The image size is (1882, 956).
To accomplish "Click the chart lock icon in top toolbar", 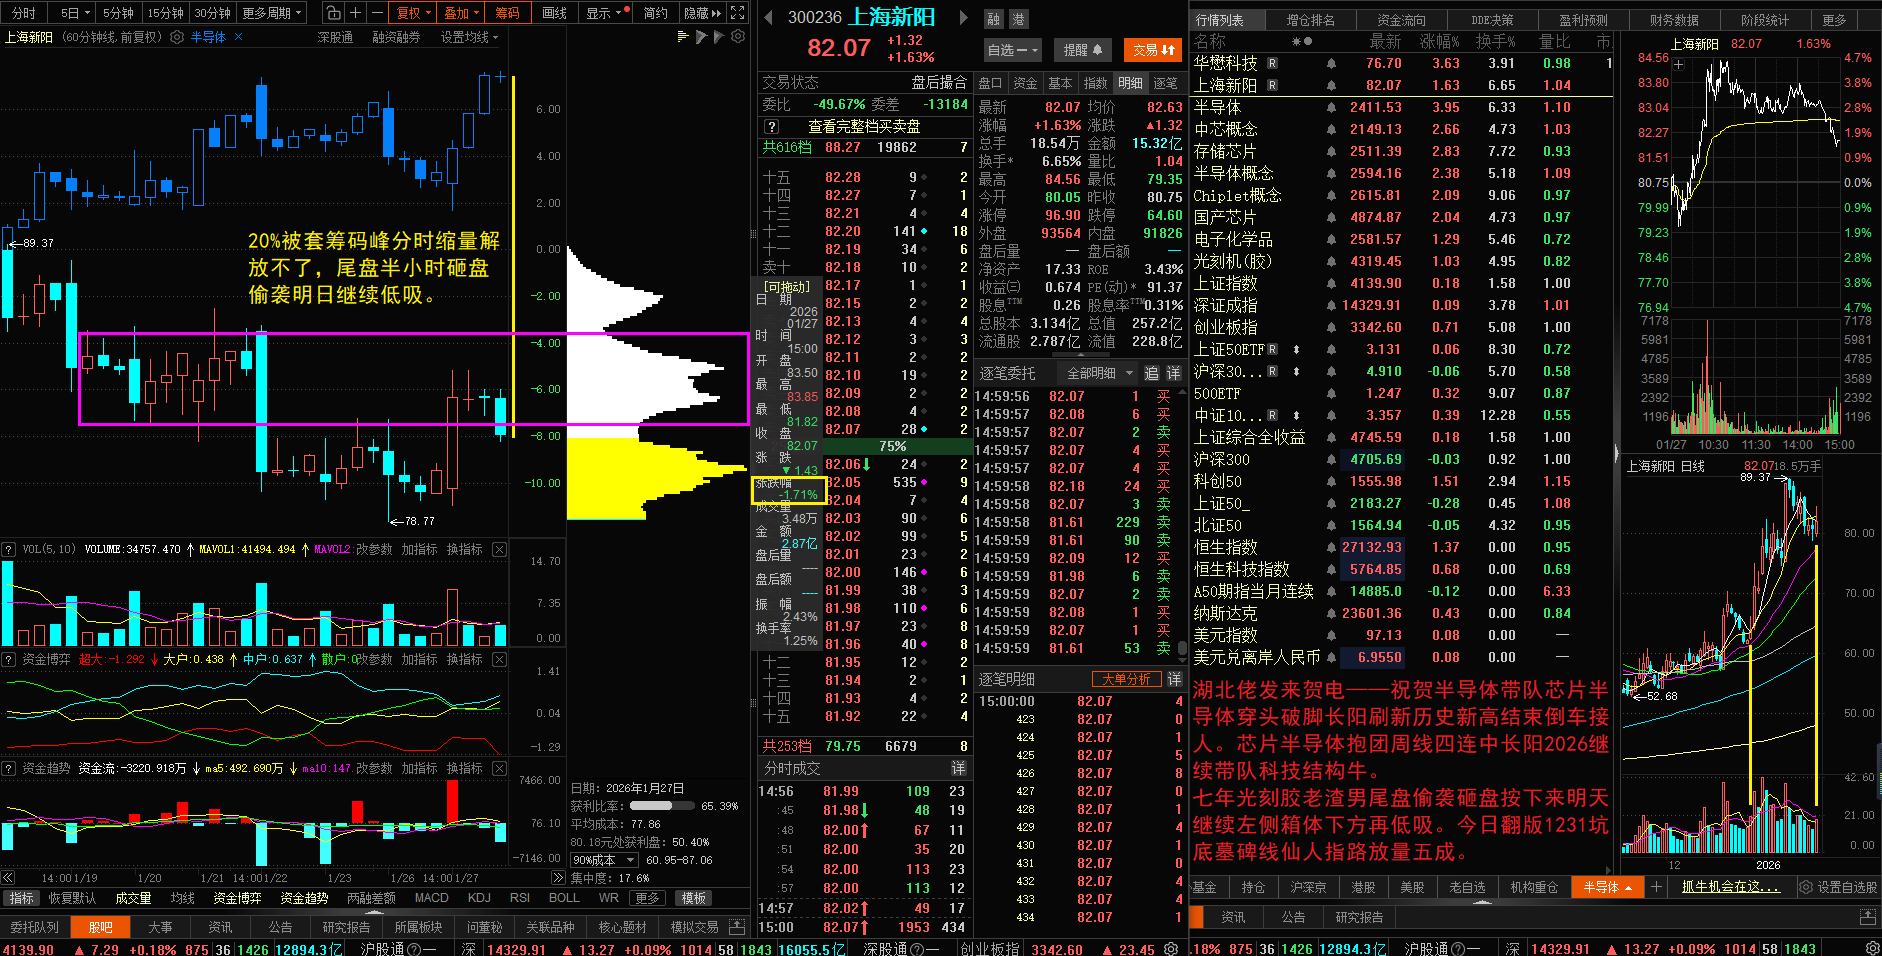I will tap(333, 13).
